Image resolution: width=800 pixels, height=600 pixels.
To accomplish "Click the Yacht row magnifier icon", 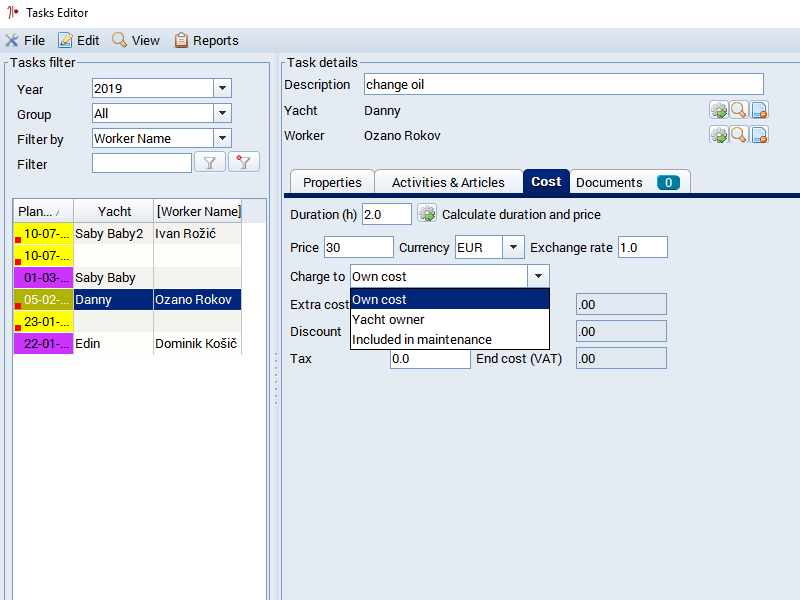I will coord(738,110).
